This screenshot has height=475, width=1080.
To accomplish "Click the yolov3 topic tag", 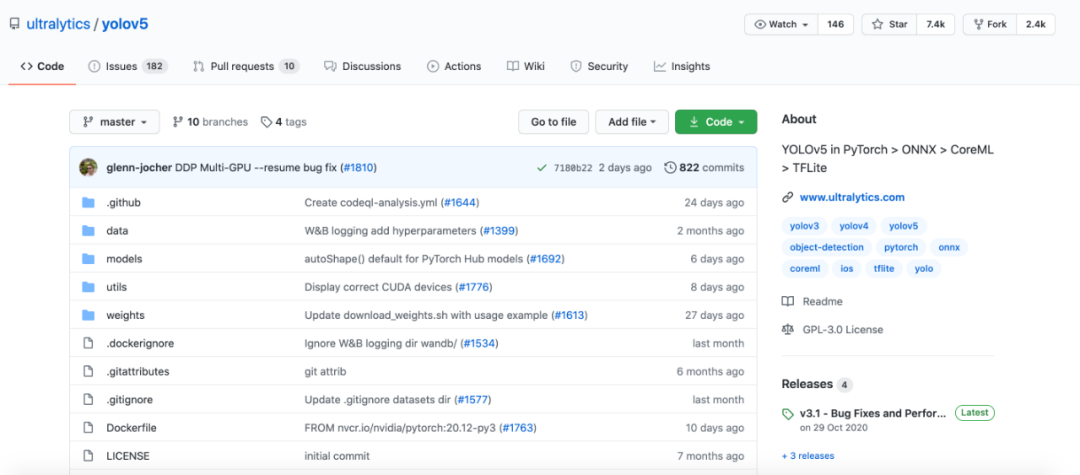I will pyautogui.click(x=804, y=225).
